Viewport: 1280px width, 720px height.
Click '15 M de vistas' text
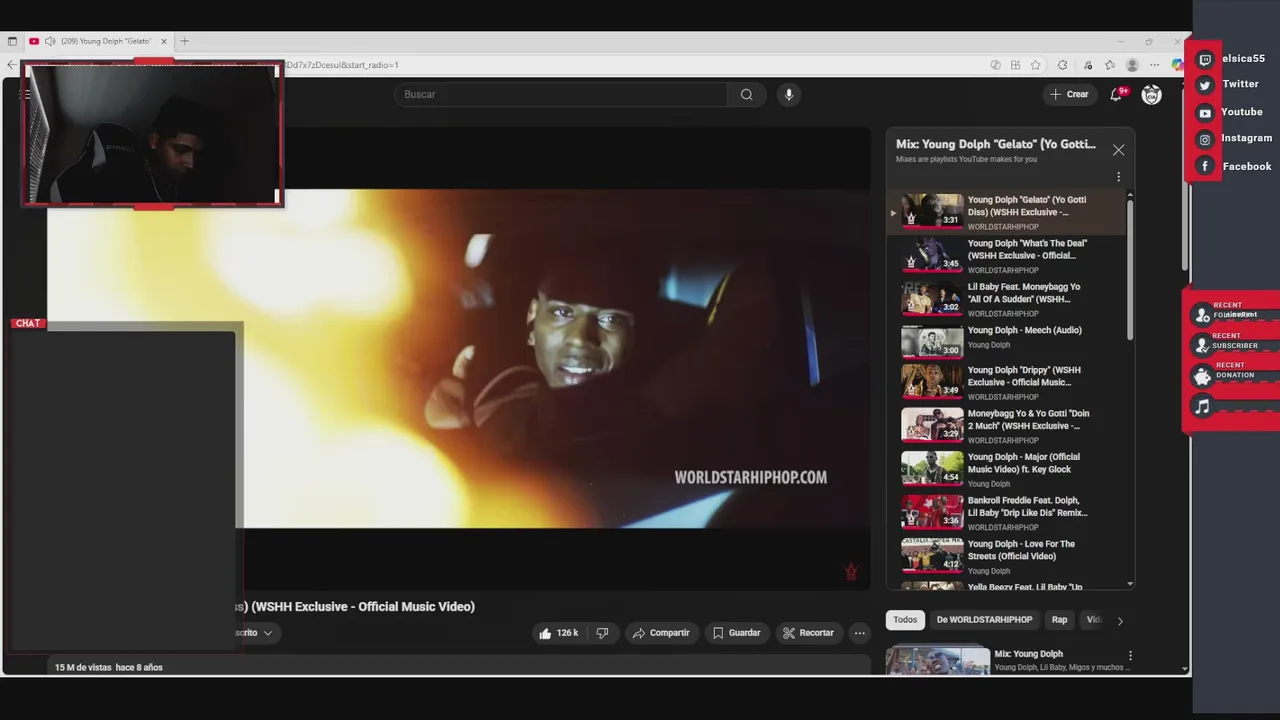tap(83, 667)
